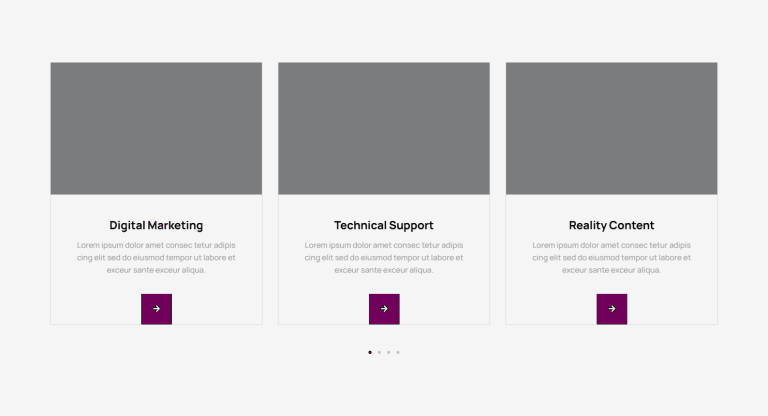Open the Technical Support heading link
Screen dimensions: 768x416
tap(384, 225)
